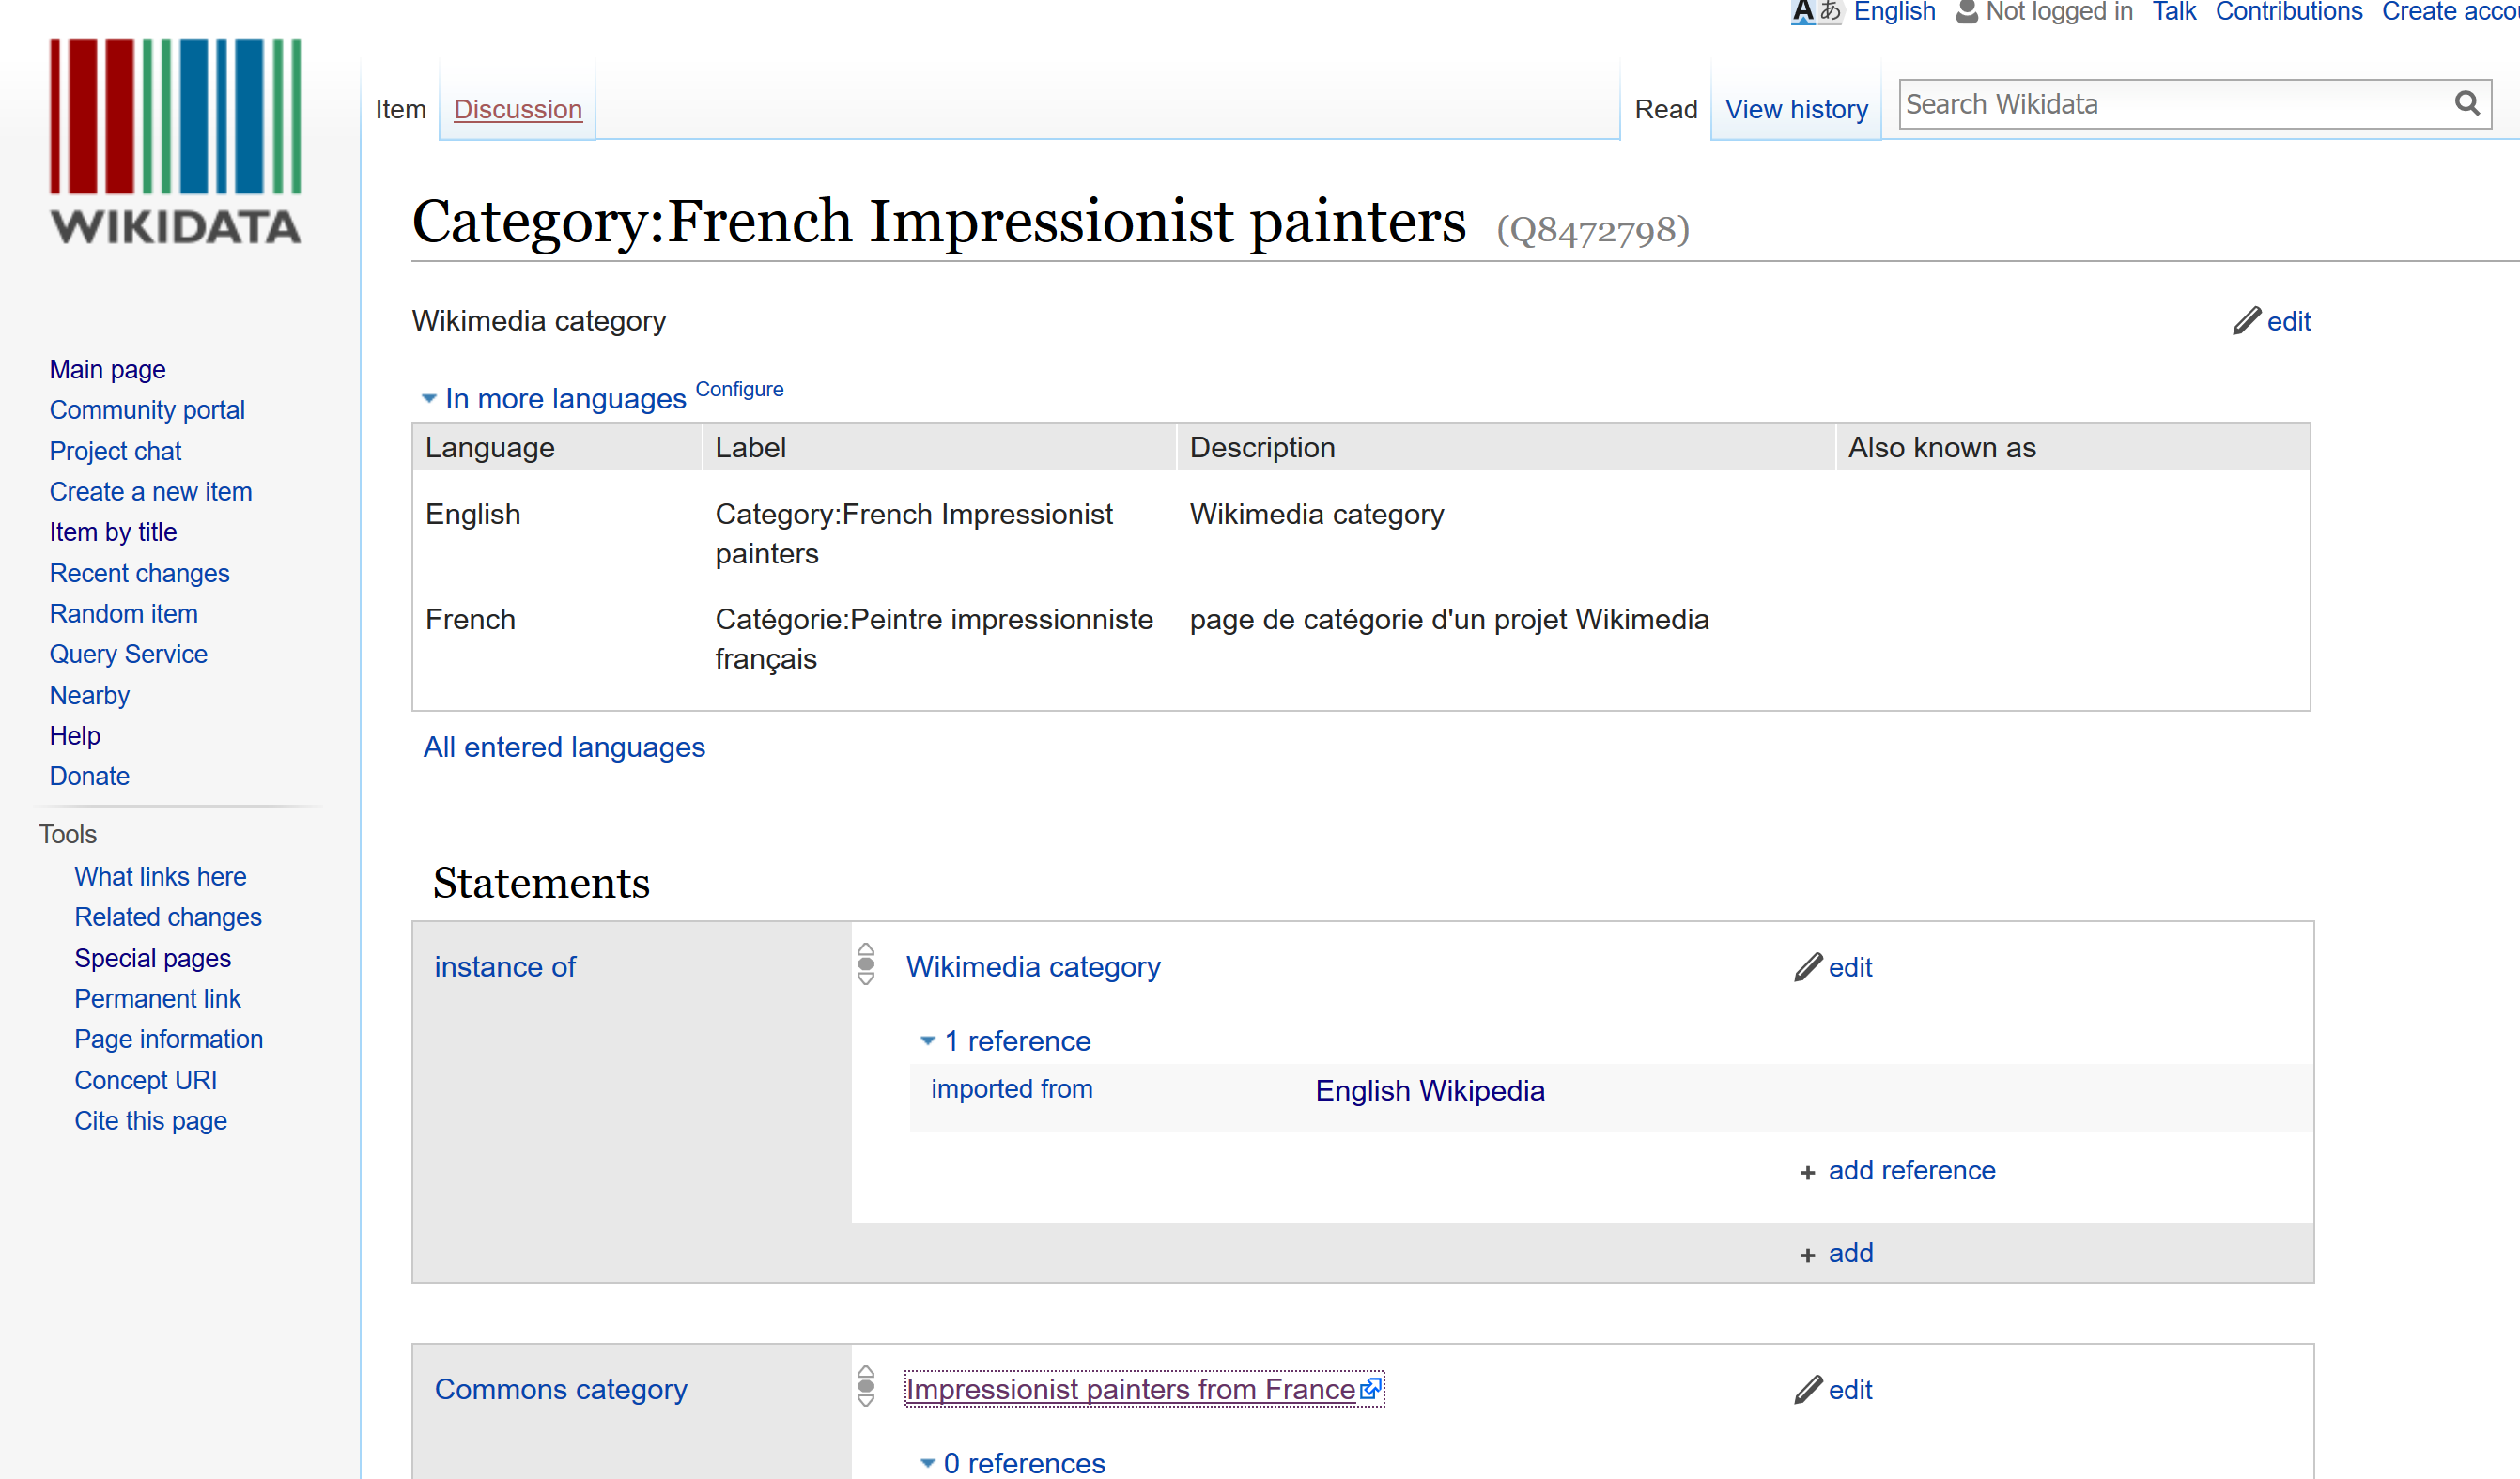The width and height of the screenshot is (2520, 1479).
Task: Click page de catégorie d'un projet Wikimedia text
Action: (1449, 619)
